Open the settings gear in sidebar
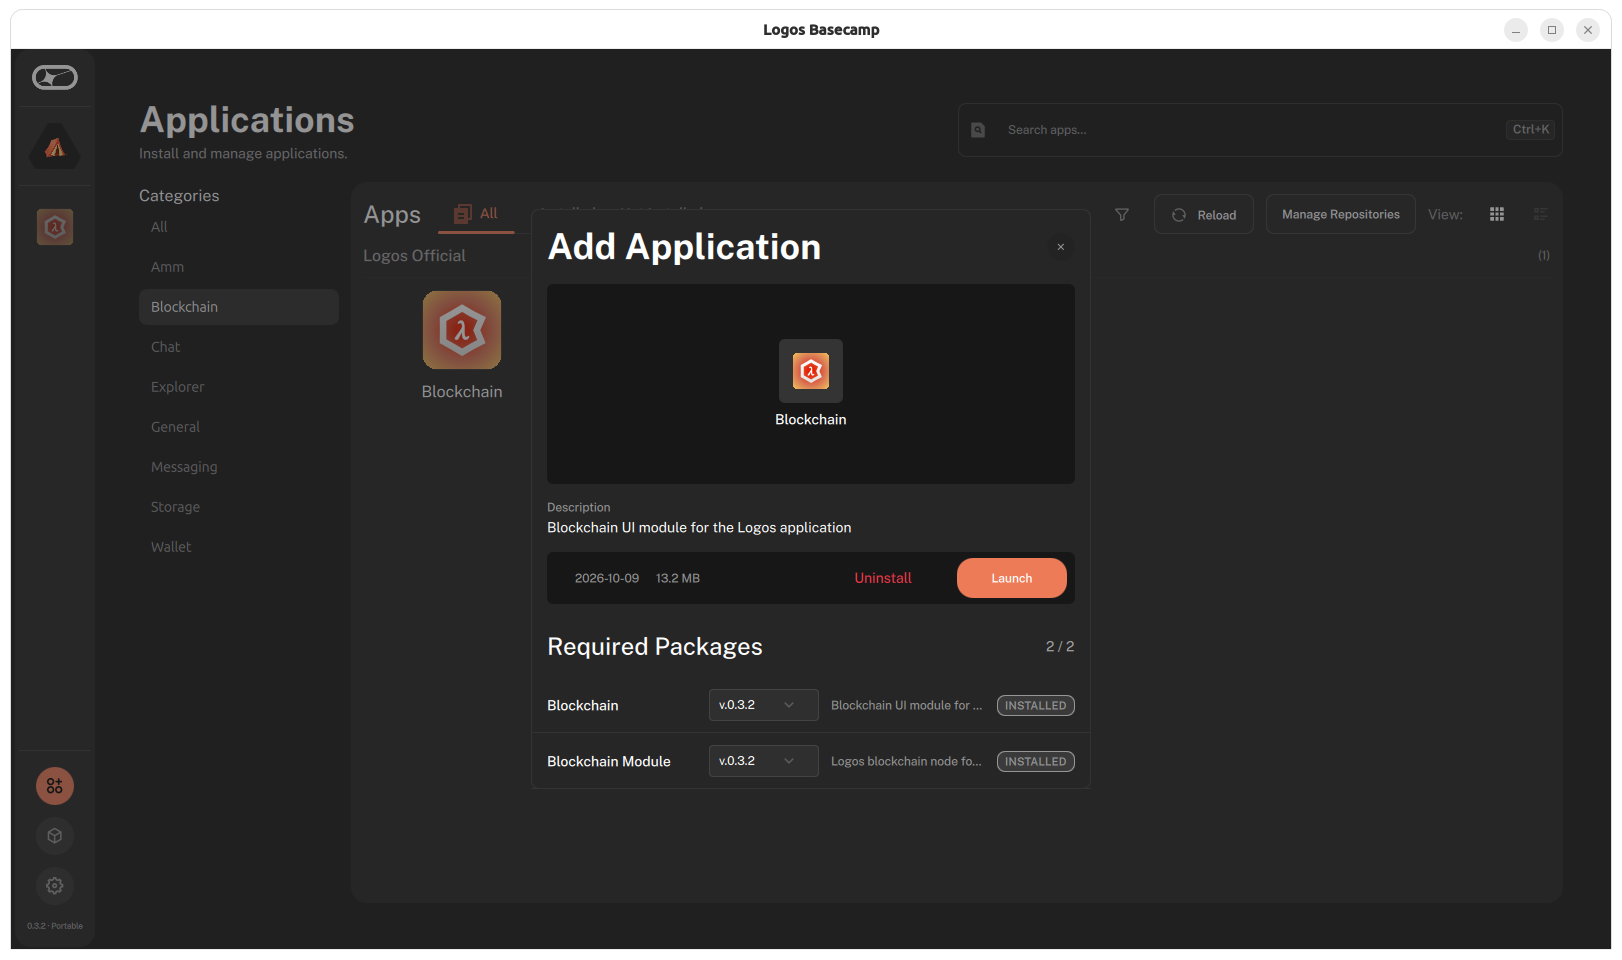1622x960 pixels. (55, 886)
